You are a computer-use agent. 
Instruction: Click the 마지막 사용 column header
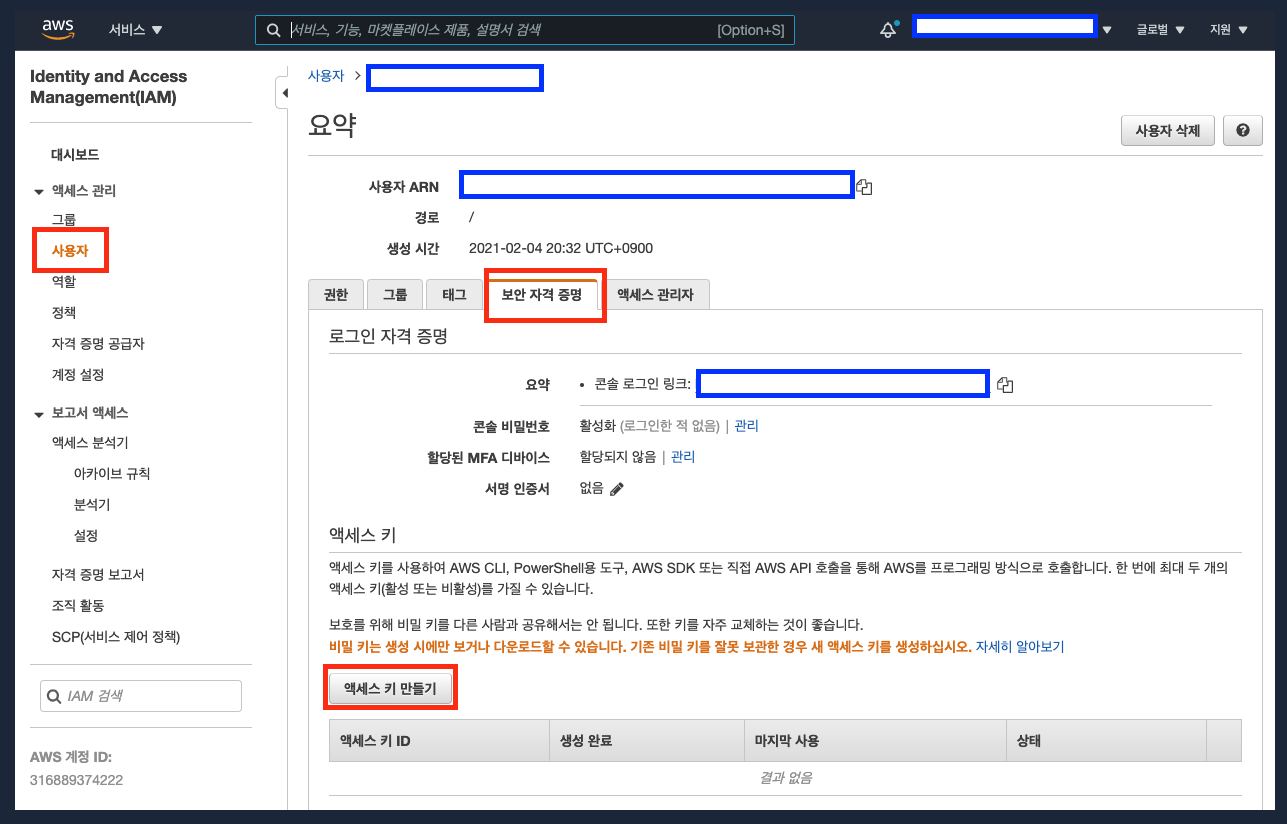click(x=875, y=741)
